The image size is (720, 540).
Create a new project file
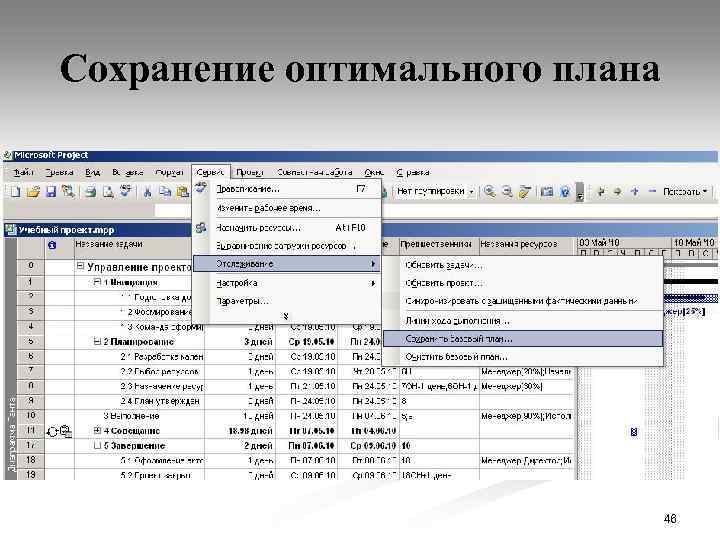(16, 191)
